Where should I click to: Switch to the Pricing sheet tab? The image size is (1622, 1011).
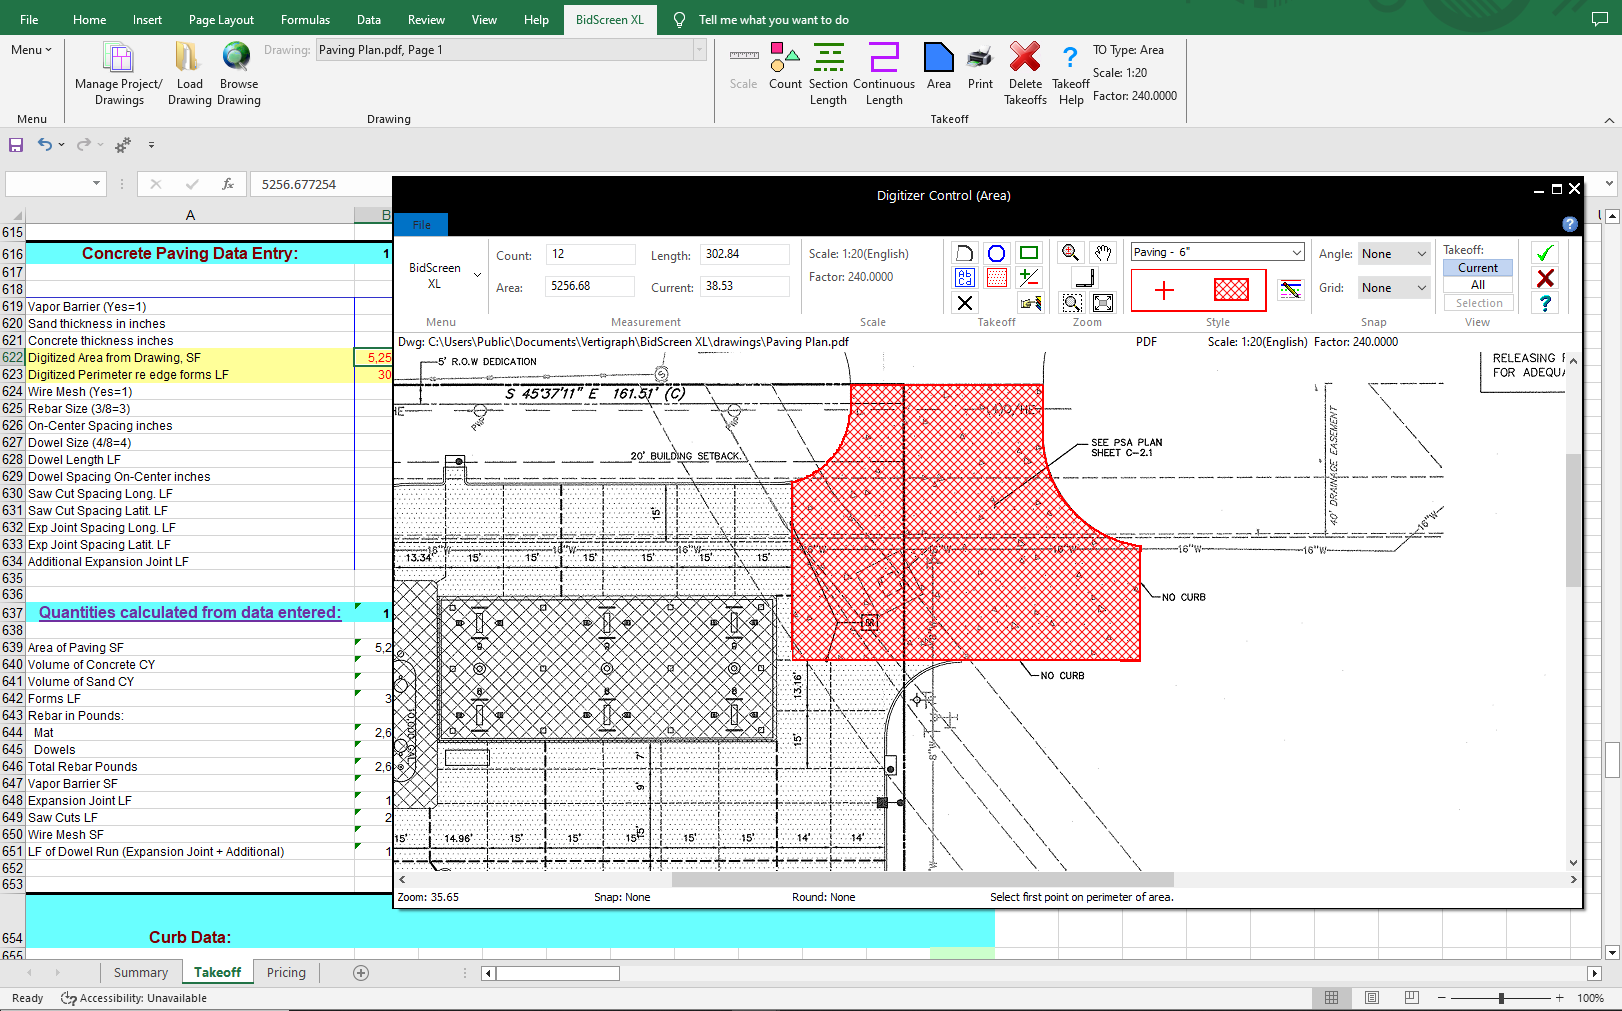tap(286, 972)
